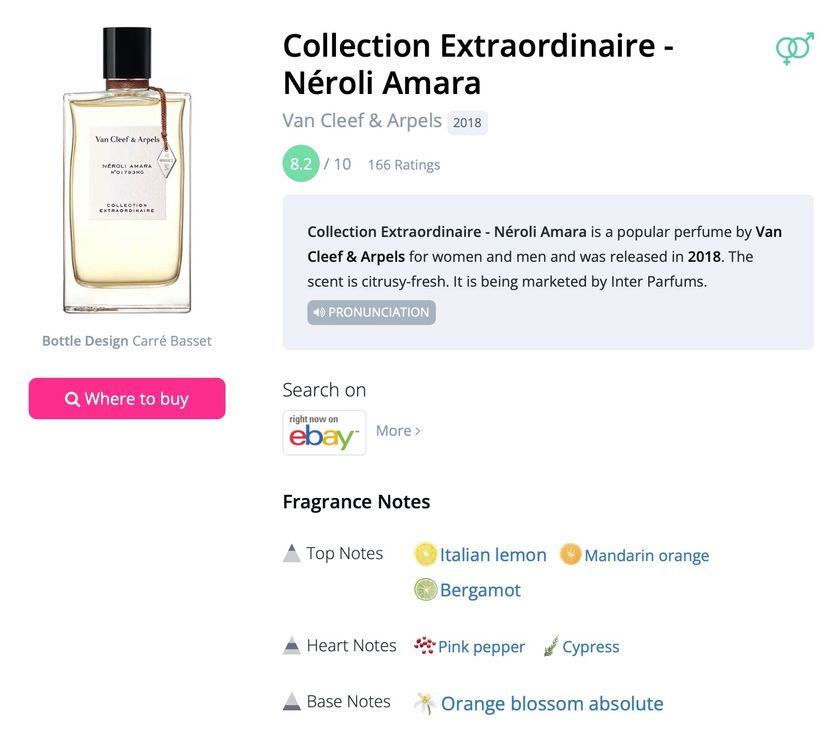
Task: Click the Base Notes pyramid icon
Action: click(292, 701)
